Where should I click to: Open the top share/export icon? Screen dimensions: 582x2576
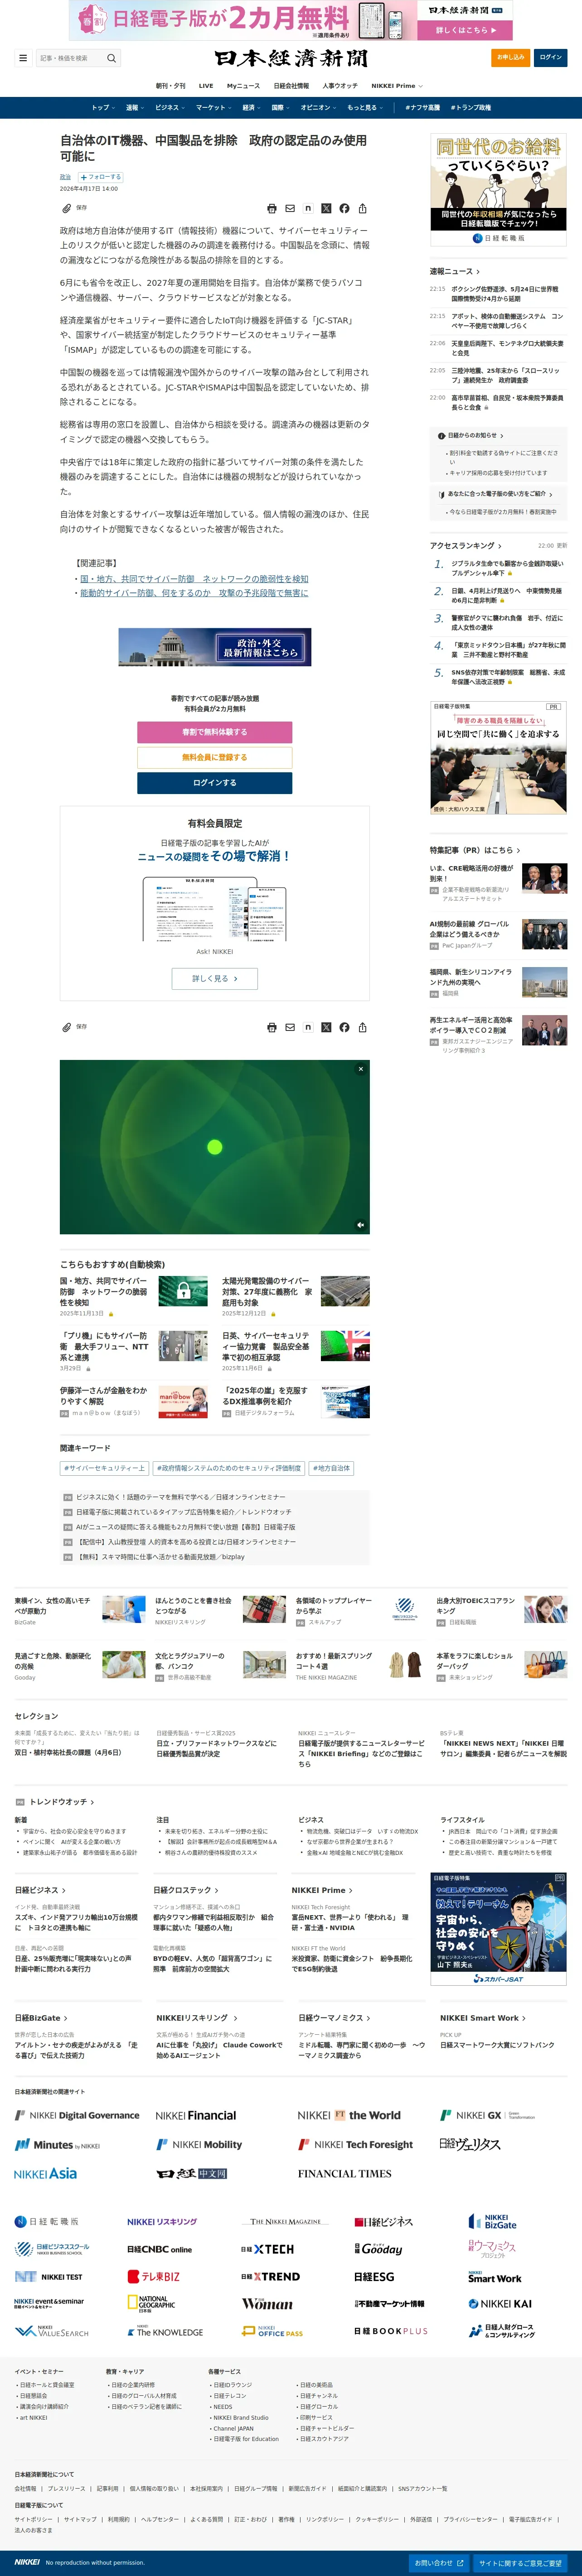click(x=362, y=209)
